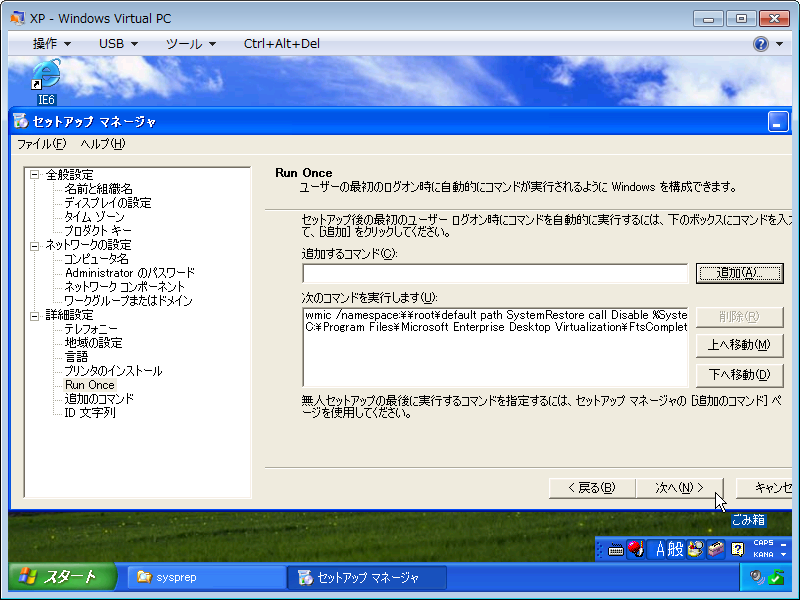The width and height of the screenshot is (800, 600).
Task: Select タイム ゾーン in the tree
Action: click(x=94, y=217)
